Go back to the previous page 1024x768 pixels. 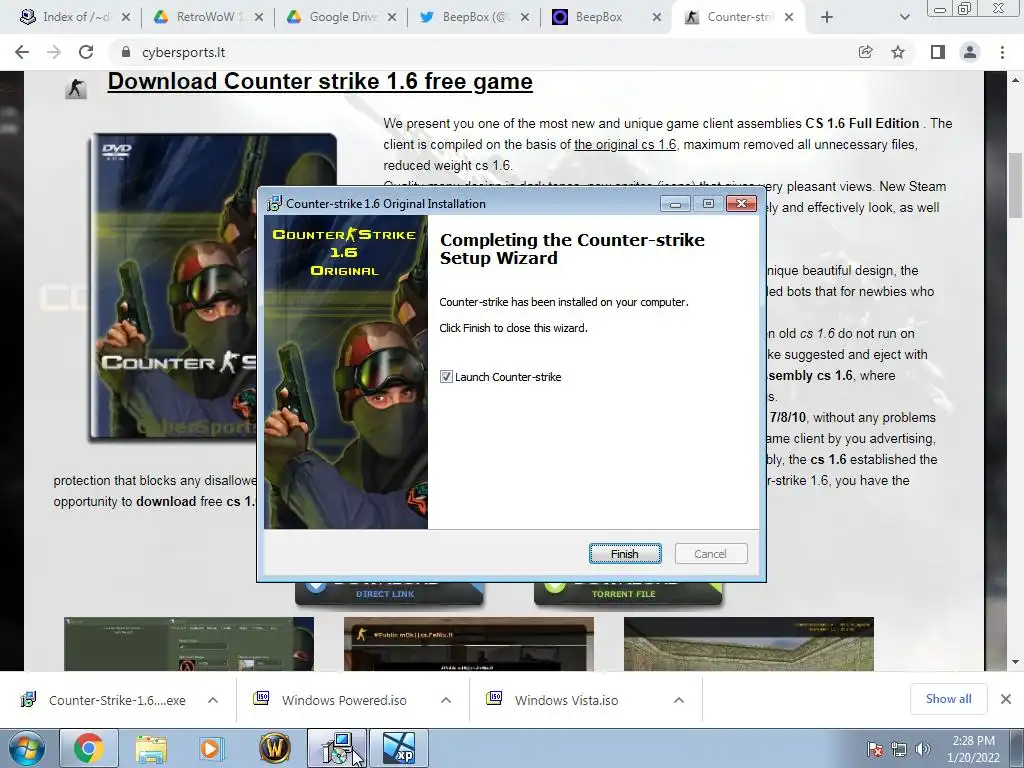click(x=22, y=52)
